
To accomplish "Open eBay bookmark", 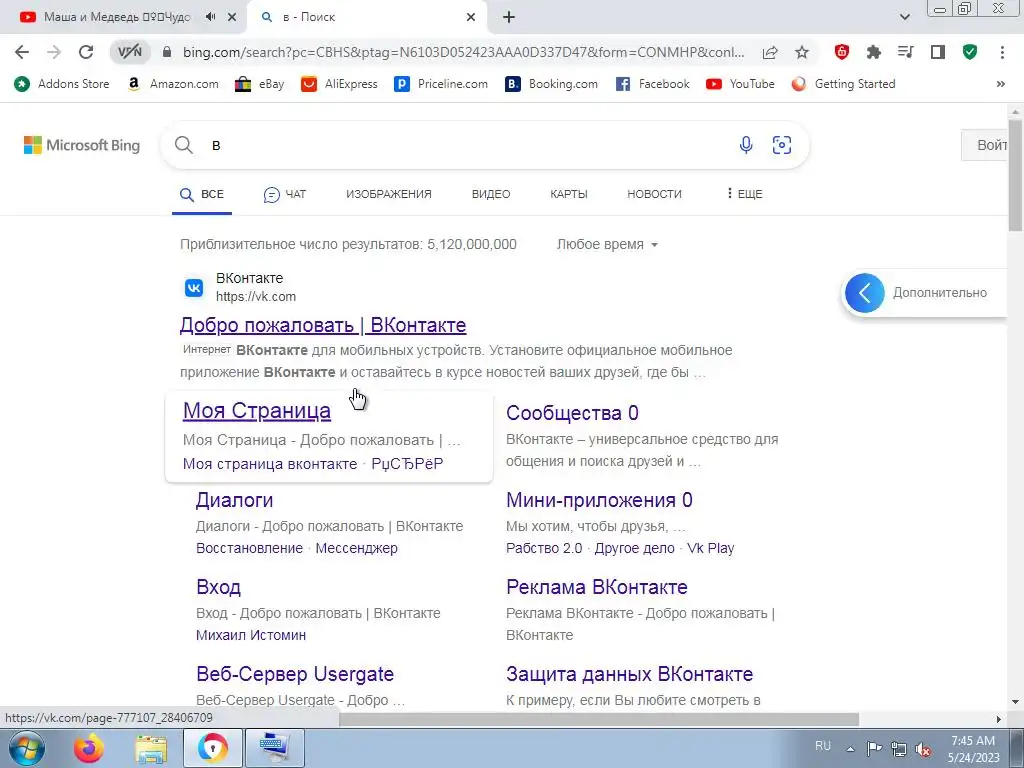I will tap(259, 84).
